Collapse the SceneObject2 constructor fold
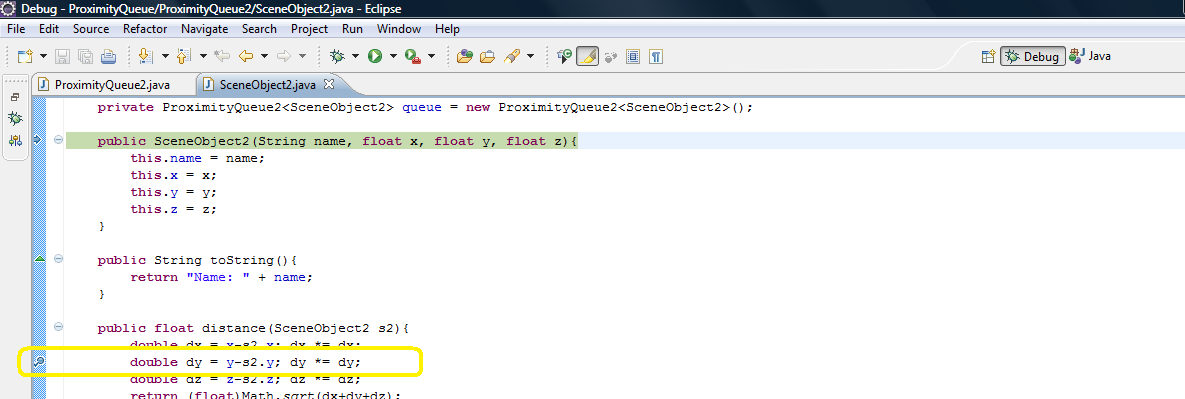1185x399 pixels. 58,140
